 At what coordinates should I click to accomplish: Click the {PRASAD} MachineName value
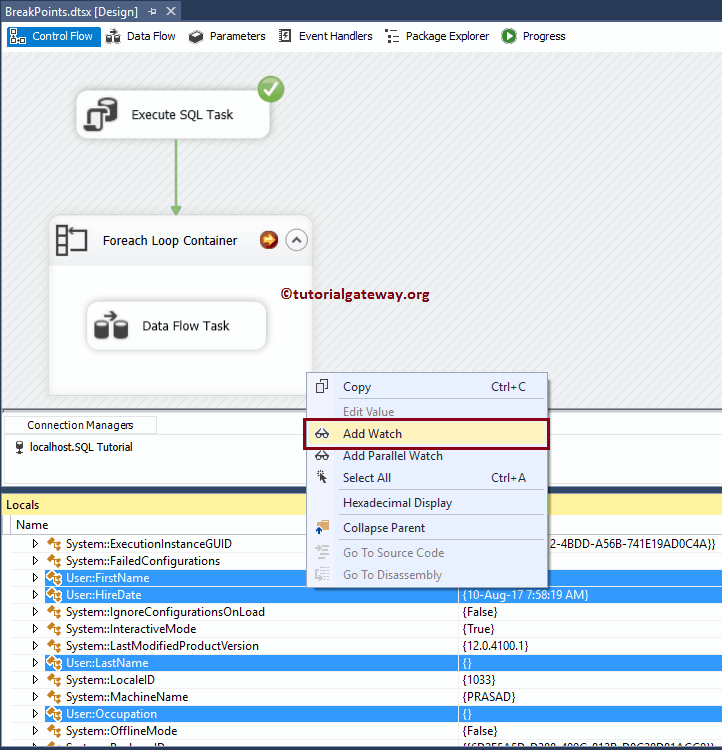point(489,697)
